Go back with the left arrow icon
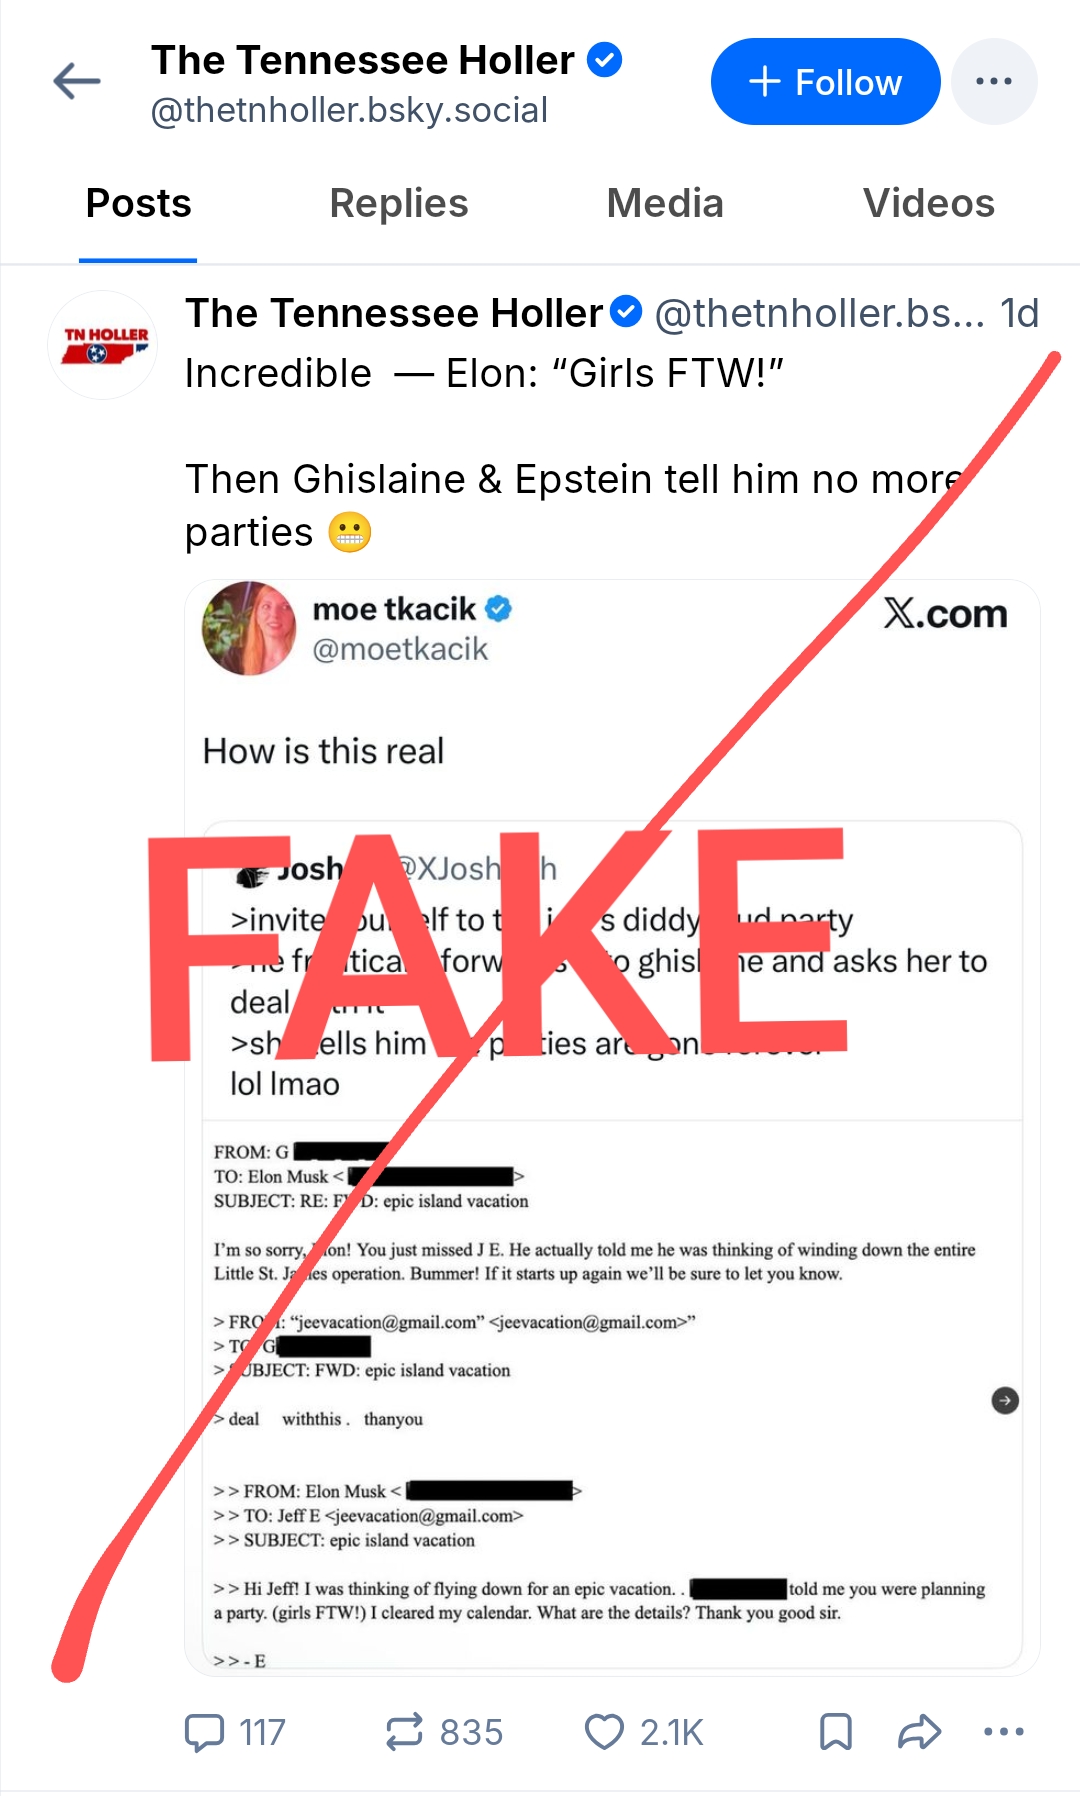The image size is (1080, 1796). 77,81
